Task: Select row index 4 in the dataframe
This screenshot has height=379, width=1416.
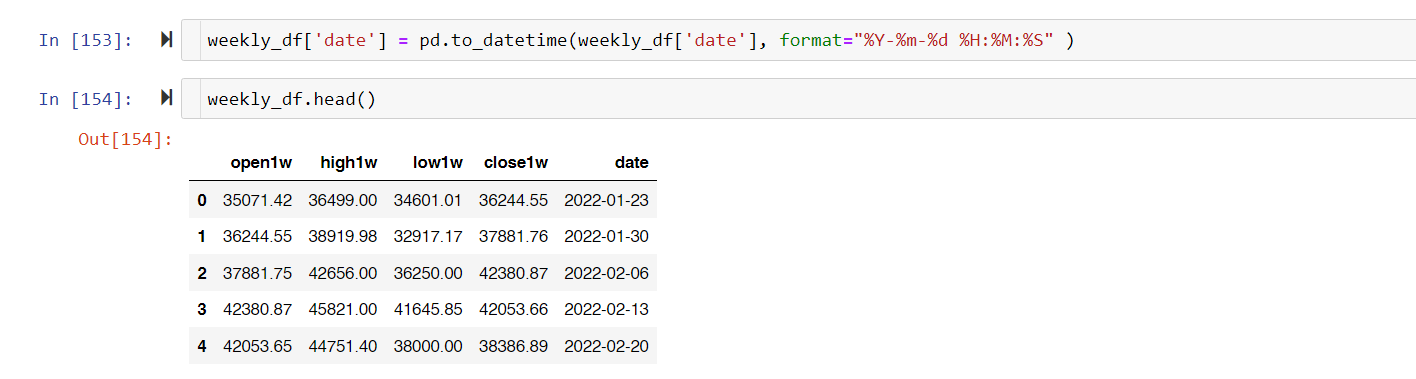Action: pyautogui.click(x=202, y=347)
